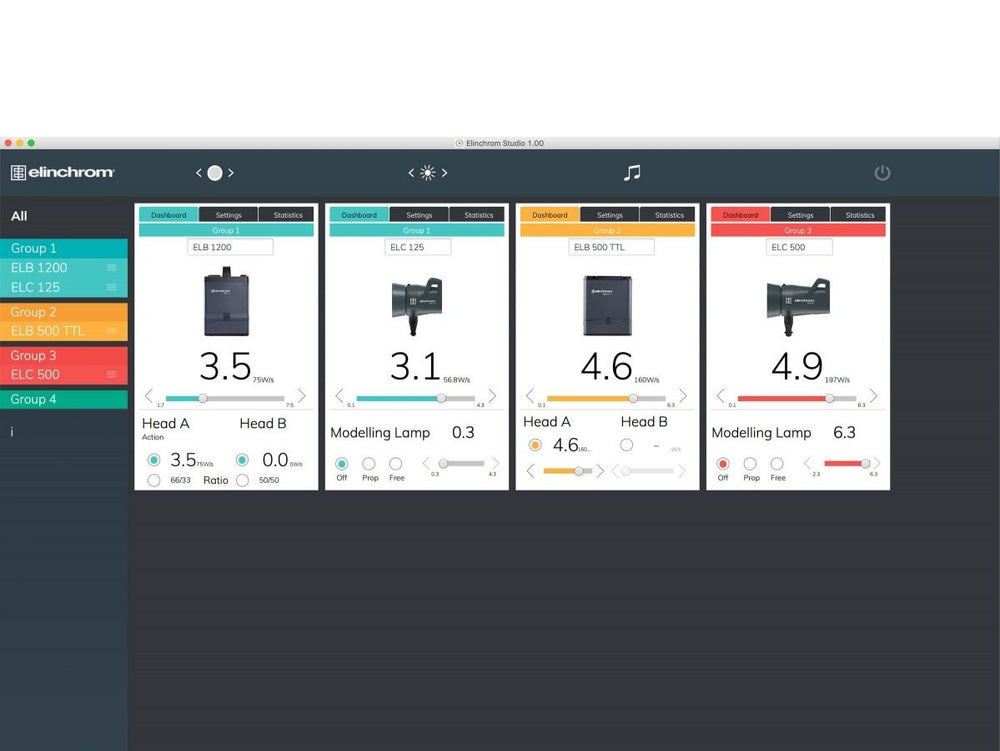Select All in the sidebar
Image resolution: width=1000 pixels, height=751 pixels.
tap(19, 216)
